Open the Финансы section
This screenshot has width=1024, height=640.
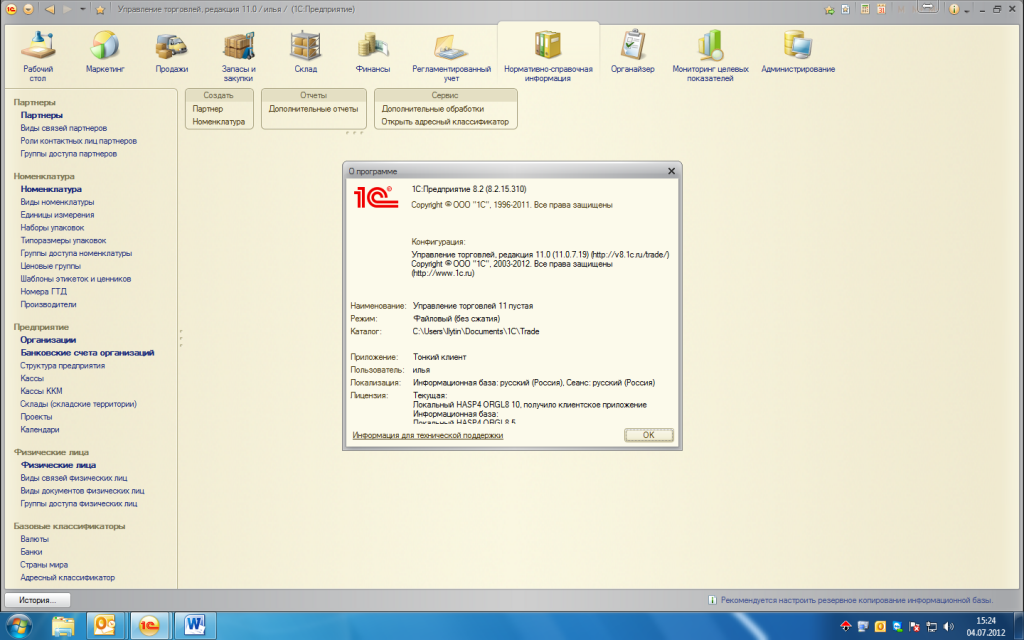[373, 52]
